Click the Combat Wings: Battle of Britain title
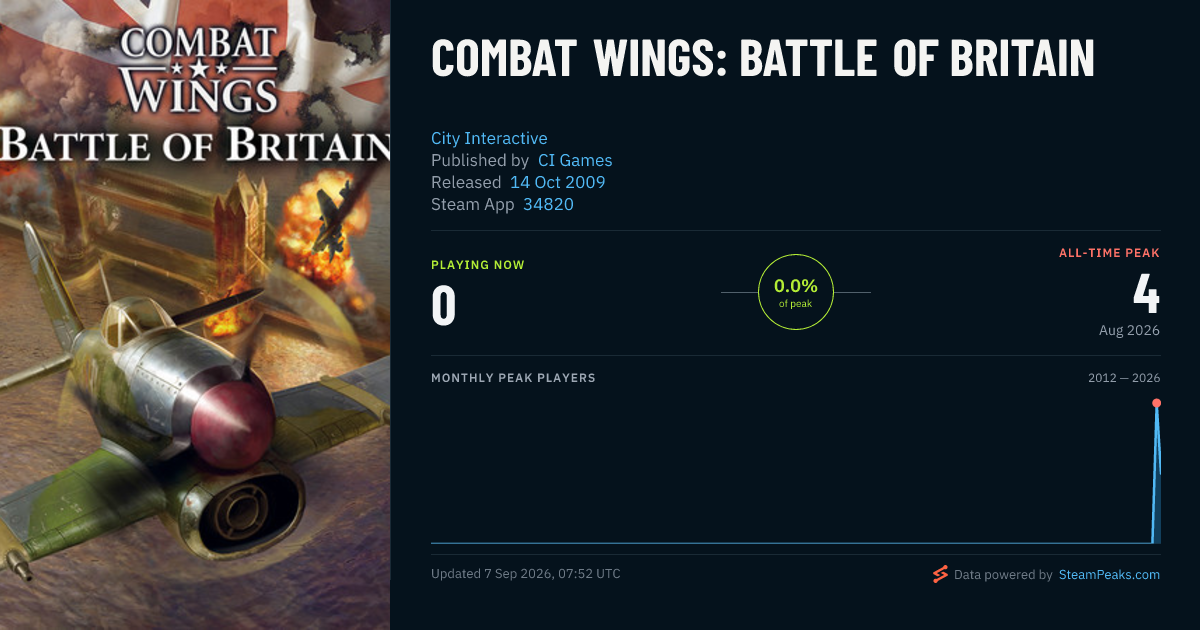 tap(763, 59)
